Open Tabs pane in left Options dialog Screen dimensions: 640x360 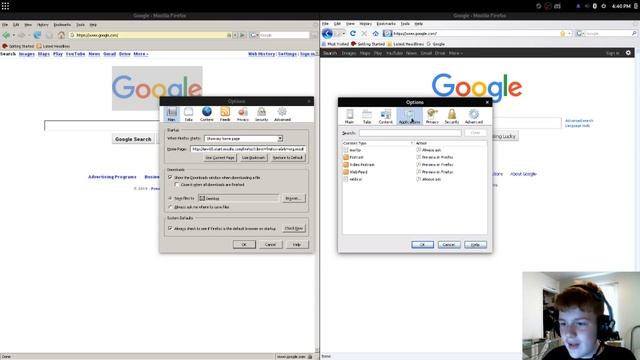(x=188, y=114)
